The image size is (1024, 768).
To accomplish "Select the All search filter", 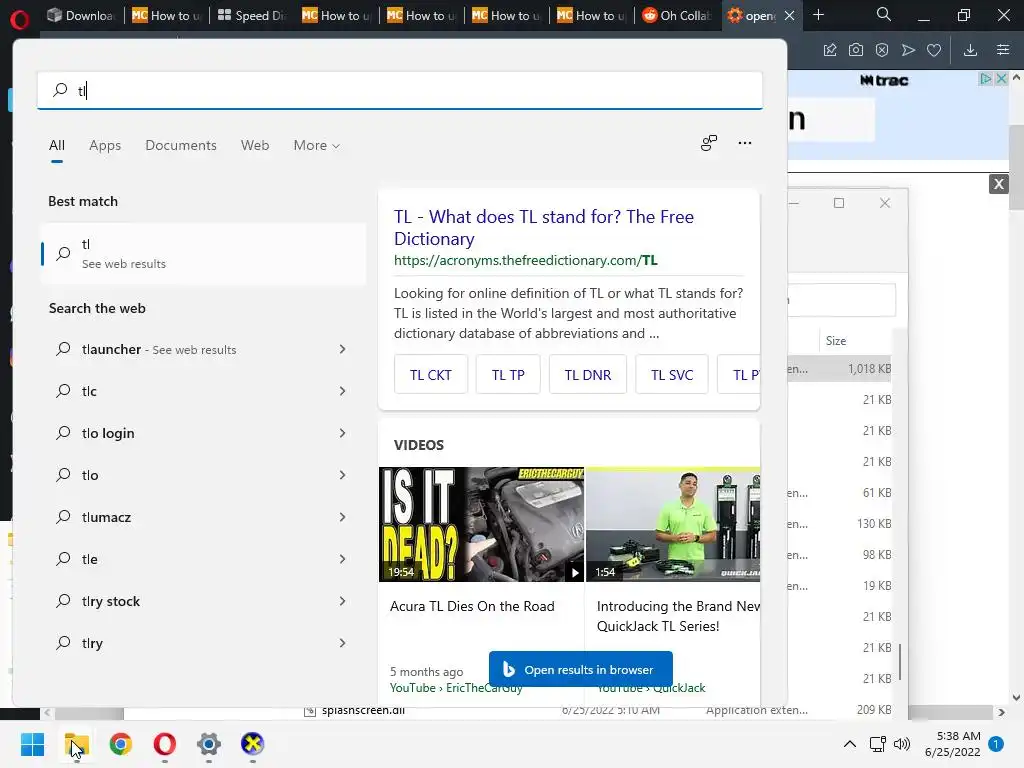I will point(57,146).
